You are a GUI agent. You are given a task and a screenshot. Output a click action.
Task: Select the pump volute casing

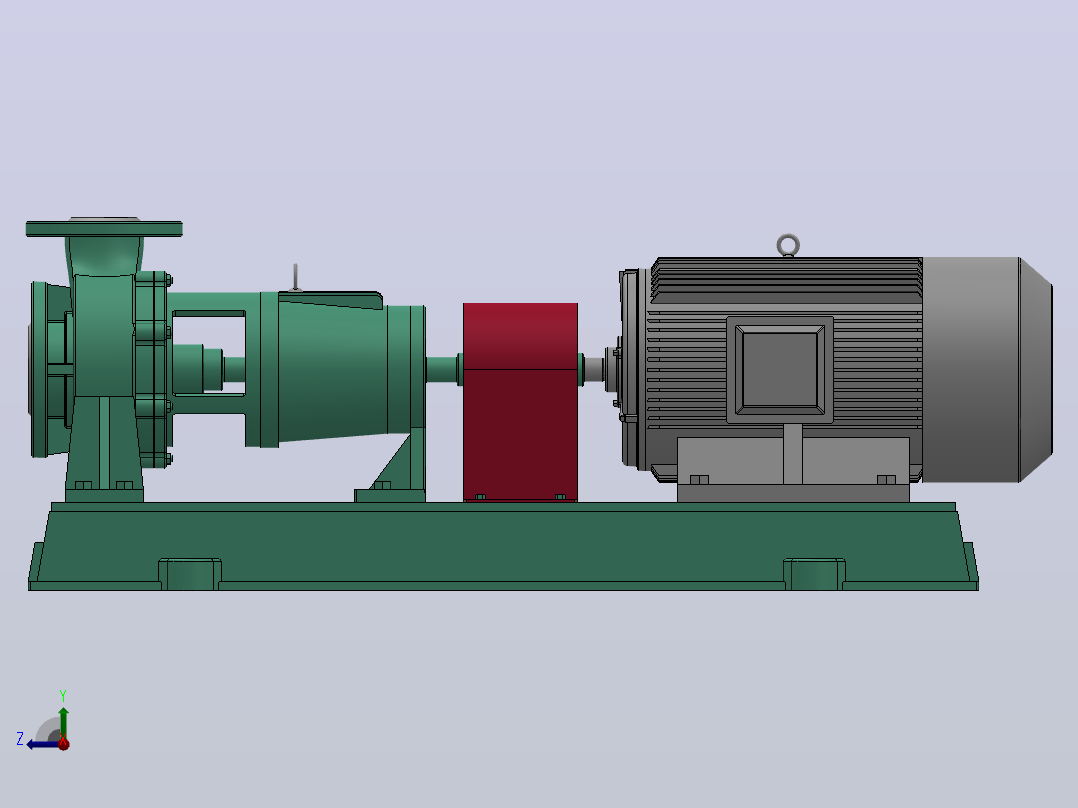[103, 337]
